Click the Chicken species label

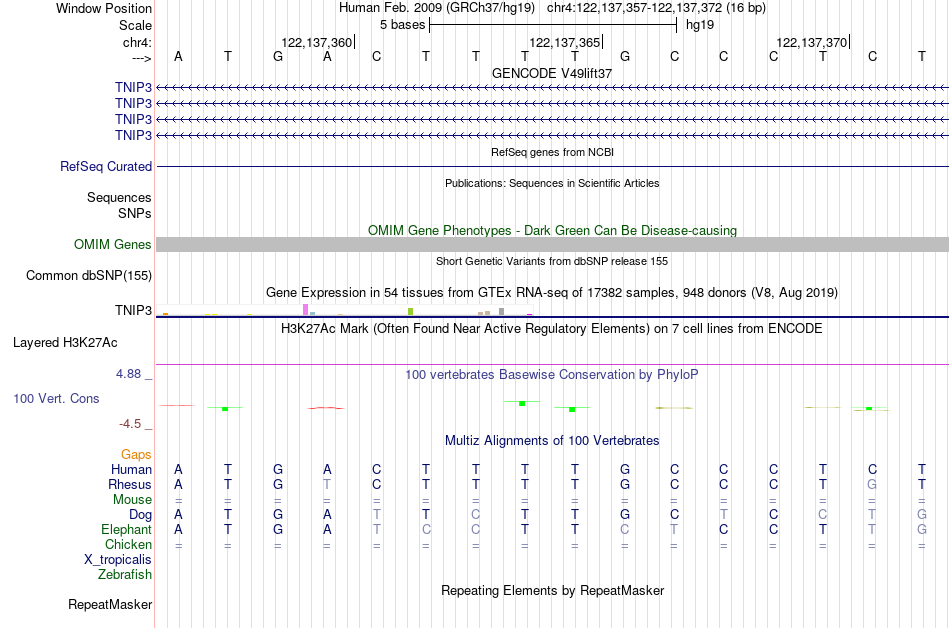coord(128,544)
